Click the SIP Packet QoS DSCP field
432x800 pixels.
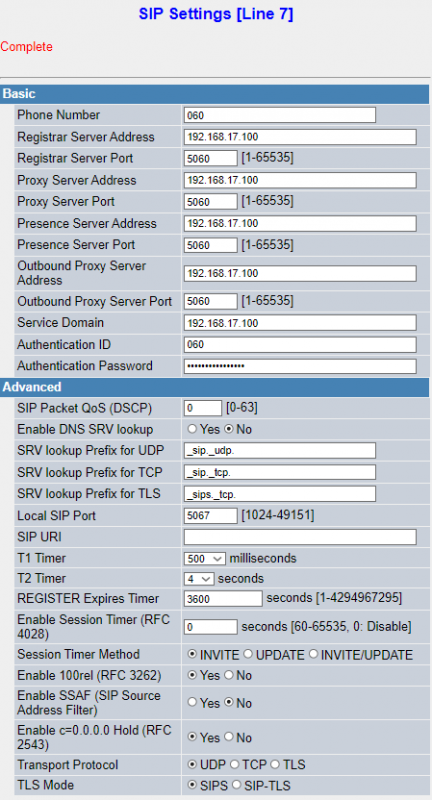point(203,408)
